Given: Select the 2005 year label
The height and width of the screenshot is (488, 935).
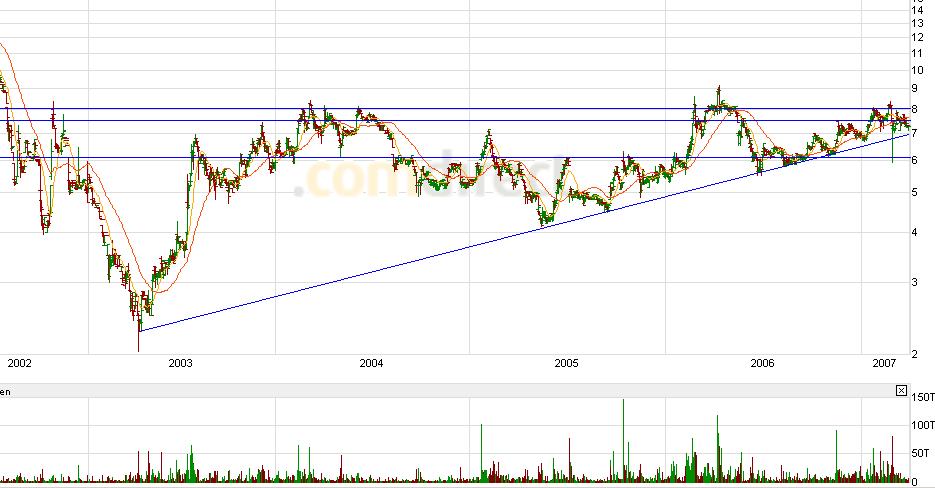Looking at the screenshot, I should pyautogui.click(x=566, y=363).
